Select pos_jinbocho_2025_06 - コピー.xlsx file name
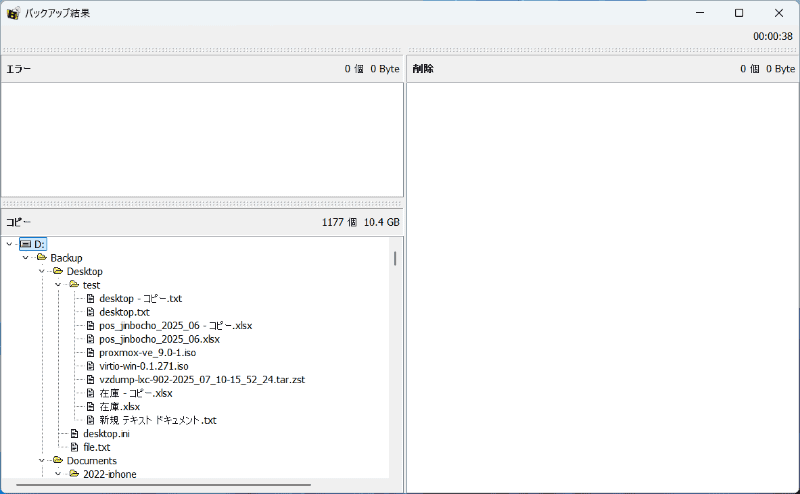Viewport: 800px width, 494px height. (x=176, y=325)
